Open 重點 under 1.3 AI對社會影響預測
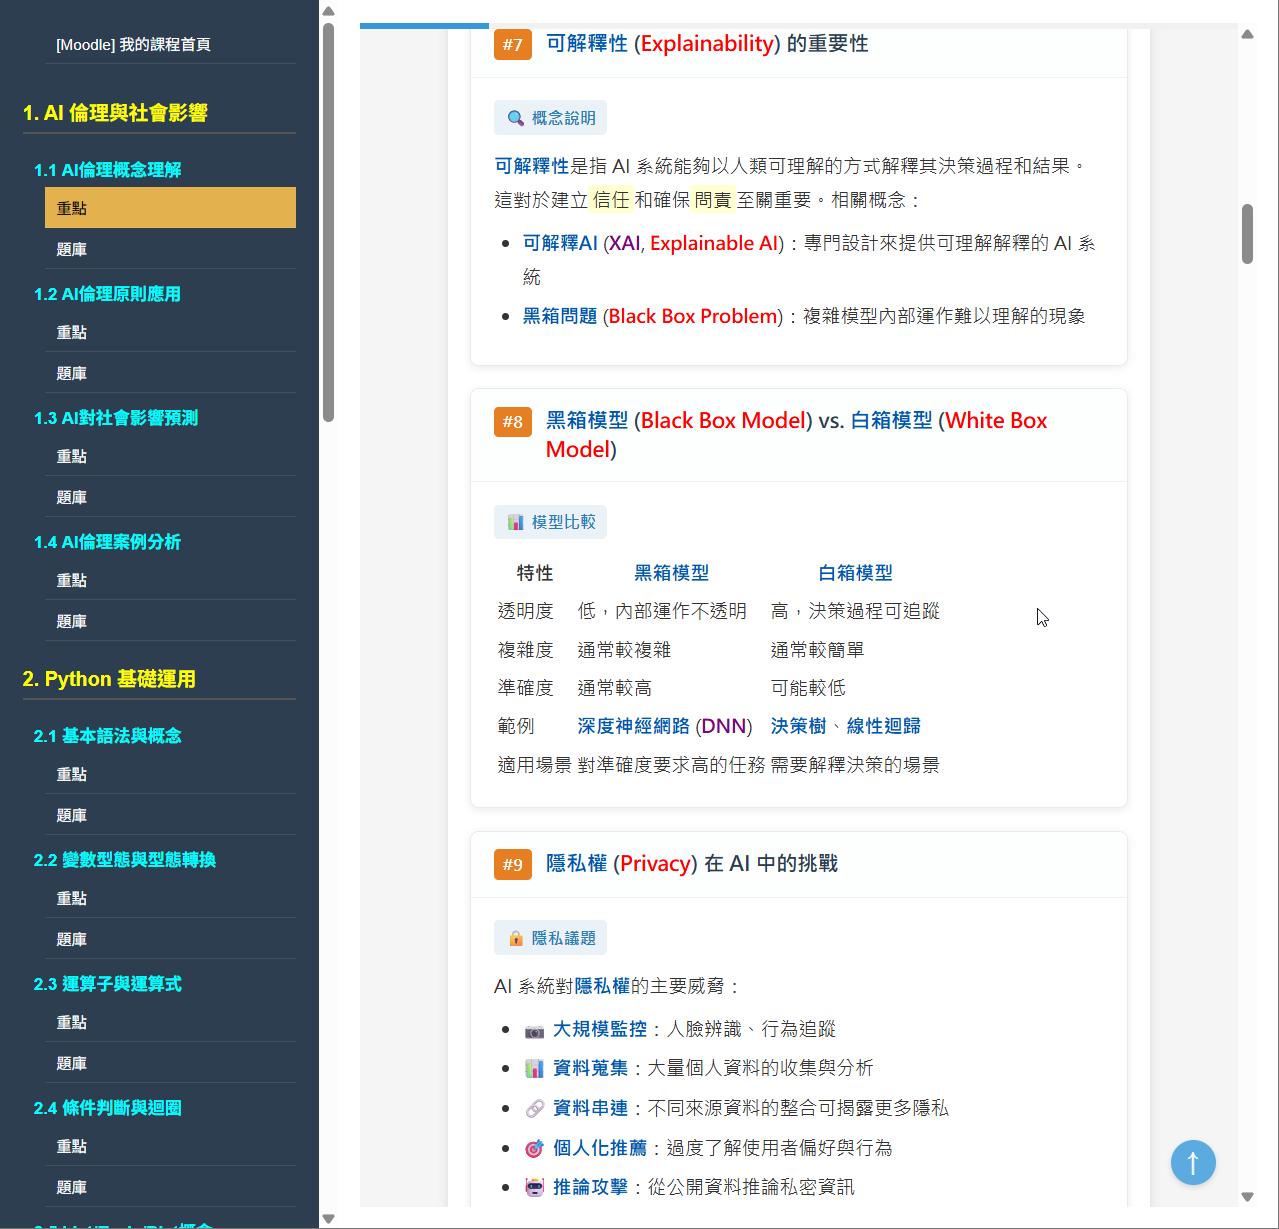The width and height of the screenshot is (1279, 1229). [170, 456]
